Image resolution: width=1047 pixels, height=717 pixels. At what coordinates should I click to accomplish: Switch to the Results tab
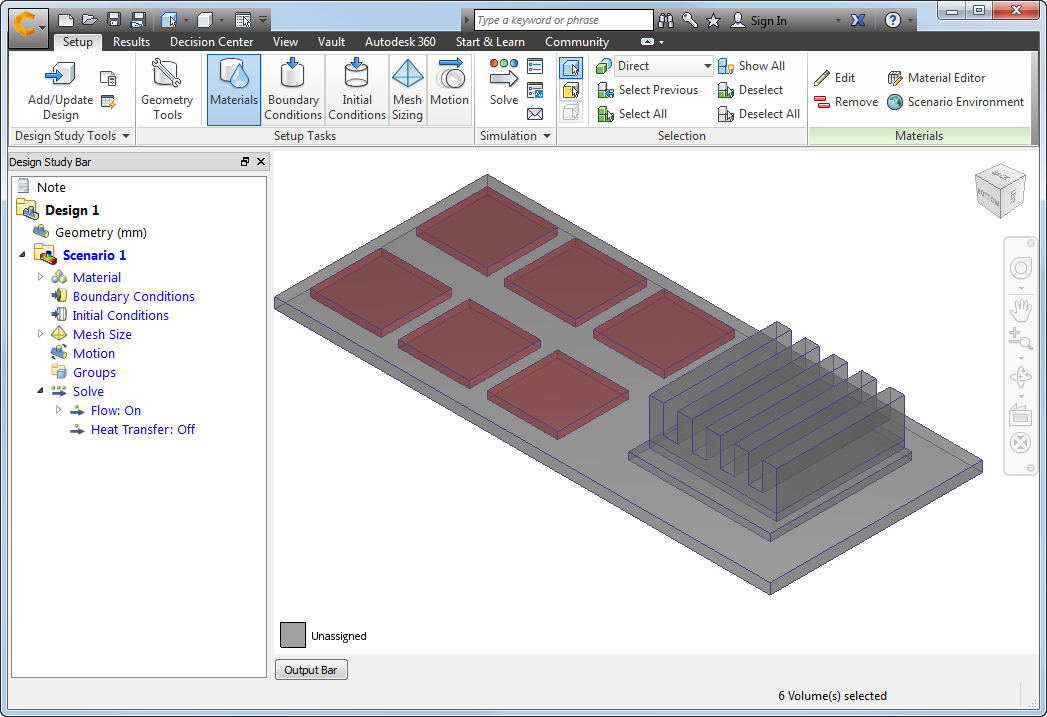132,42
